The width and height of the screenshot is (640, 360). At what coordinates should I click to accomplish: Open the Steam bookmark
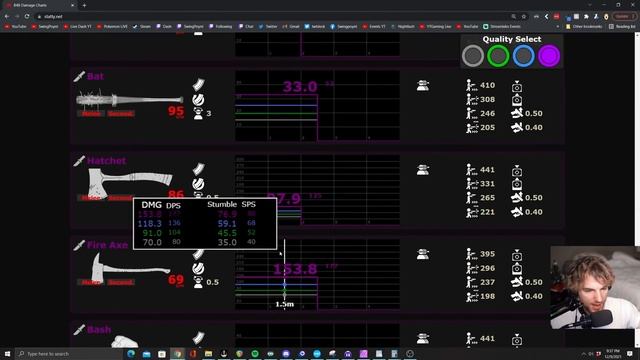142,27
